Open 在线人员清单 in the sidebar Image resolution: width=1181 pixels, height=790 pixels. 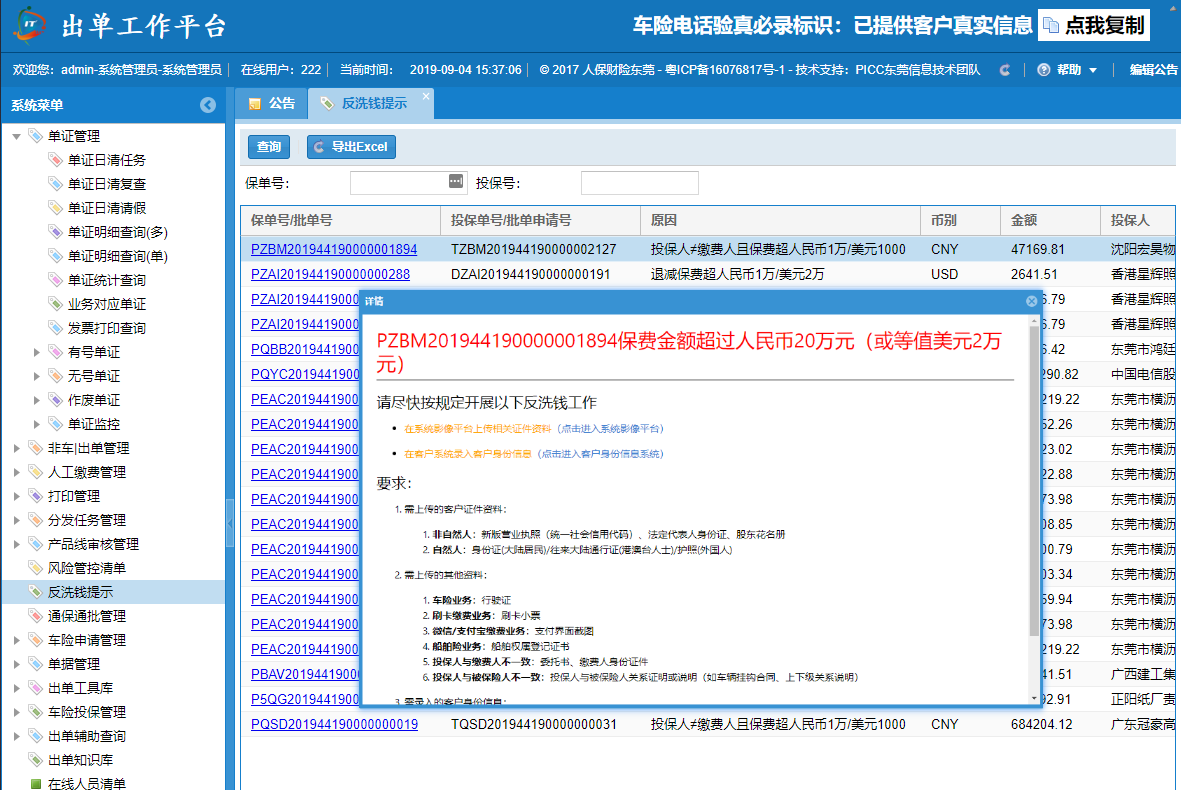point(87,784)
